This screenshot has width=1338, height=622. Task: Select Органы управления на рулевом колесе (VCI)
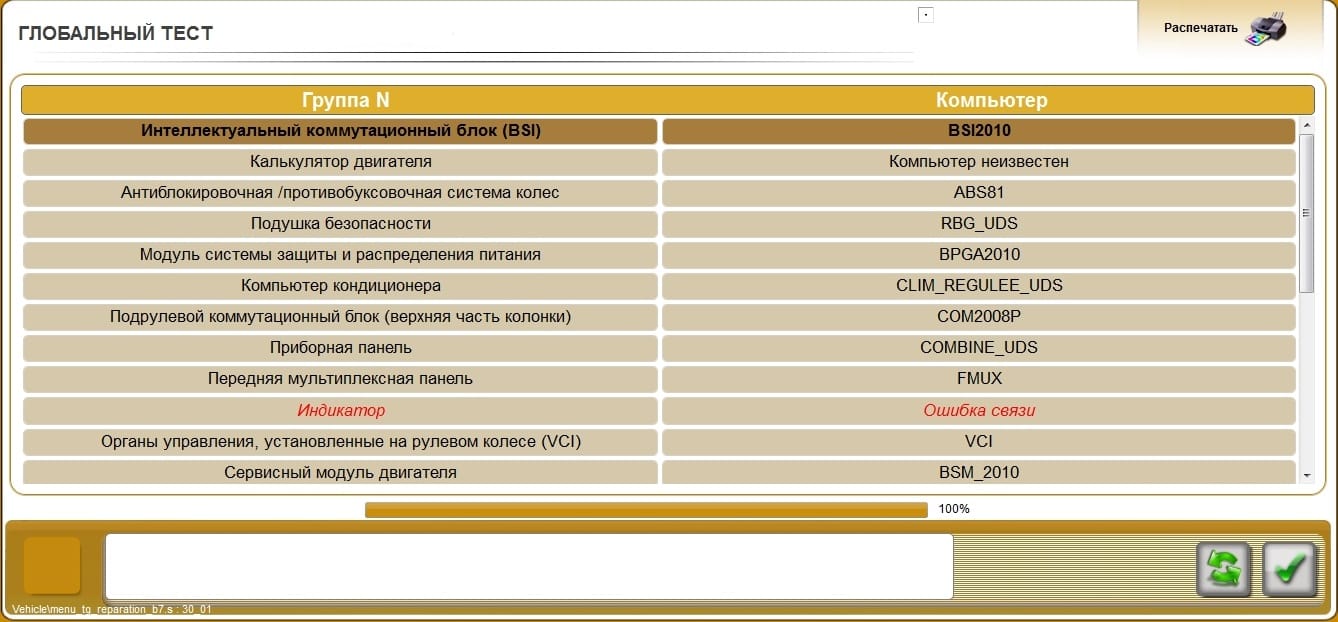tap(340, 441)
